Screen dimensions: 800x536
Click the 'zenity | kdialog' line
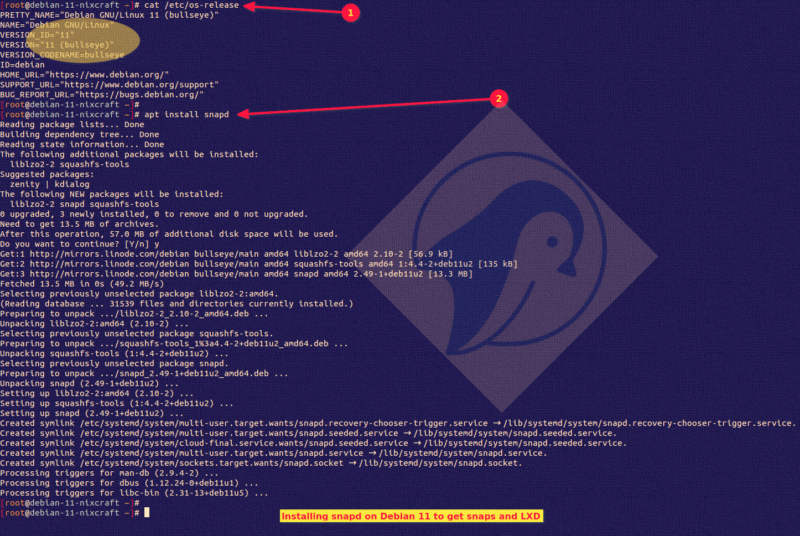coord(49,184)
